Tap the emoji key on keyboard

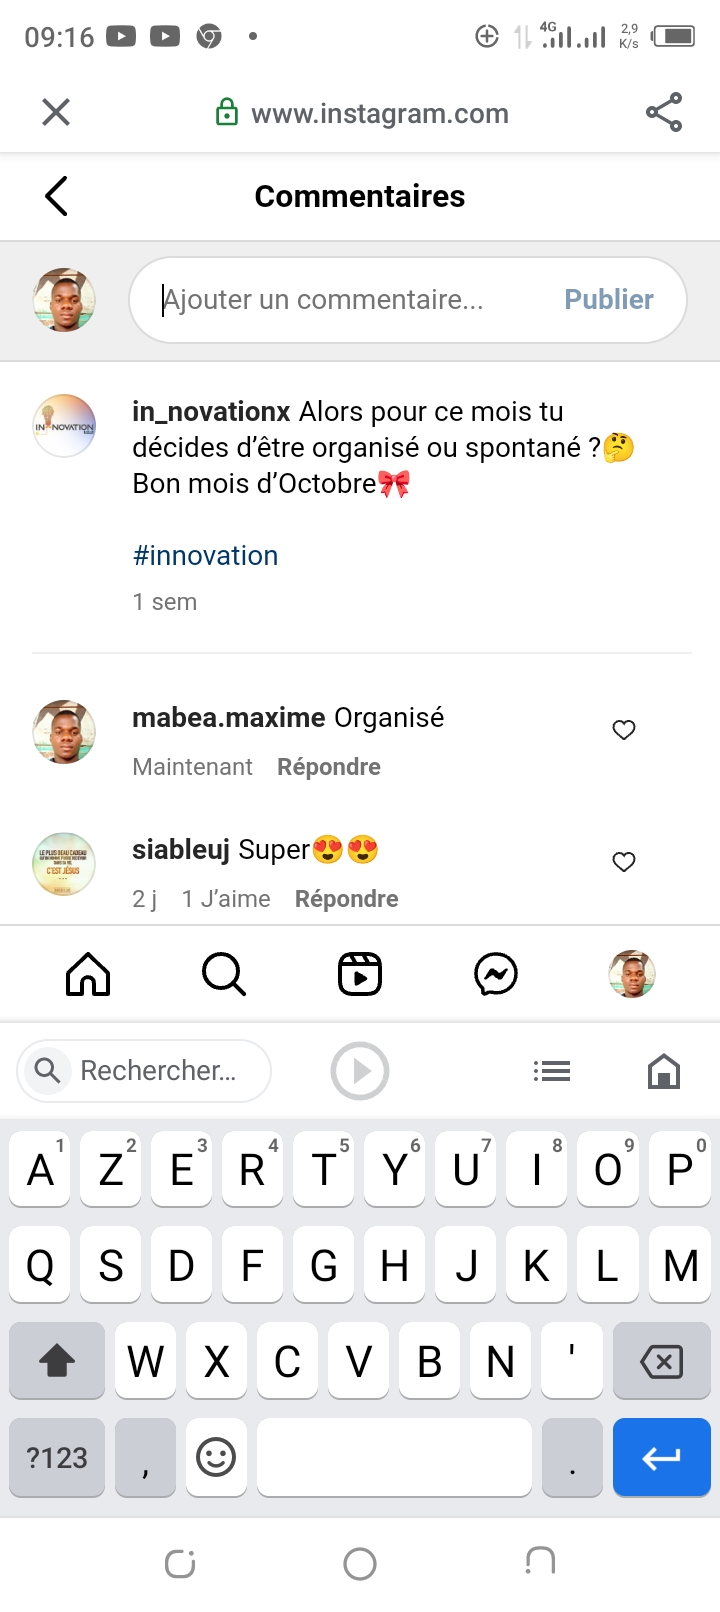[216, 1457]
